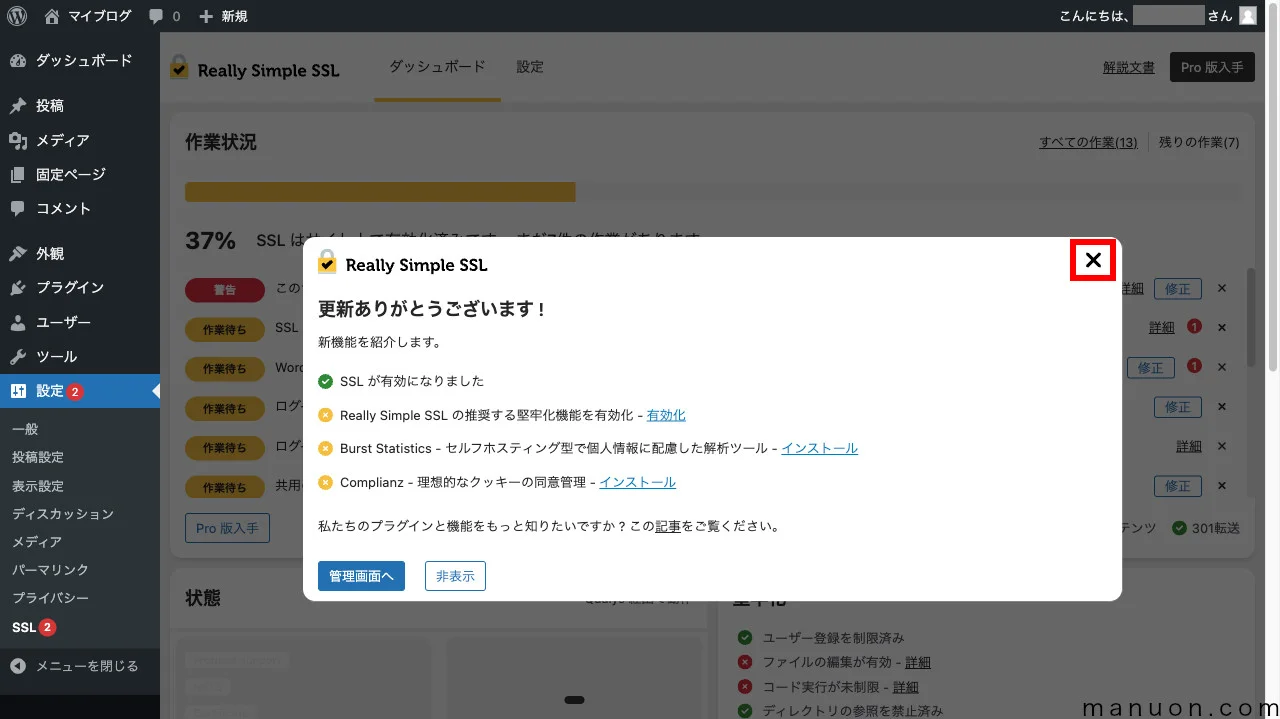Click the 非表示 button in dialog
This screenshot has width=1280, height=719.
(455, 576)
